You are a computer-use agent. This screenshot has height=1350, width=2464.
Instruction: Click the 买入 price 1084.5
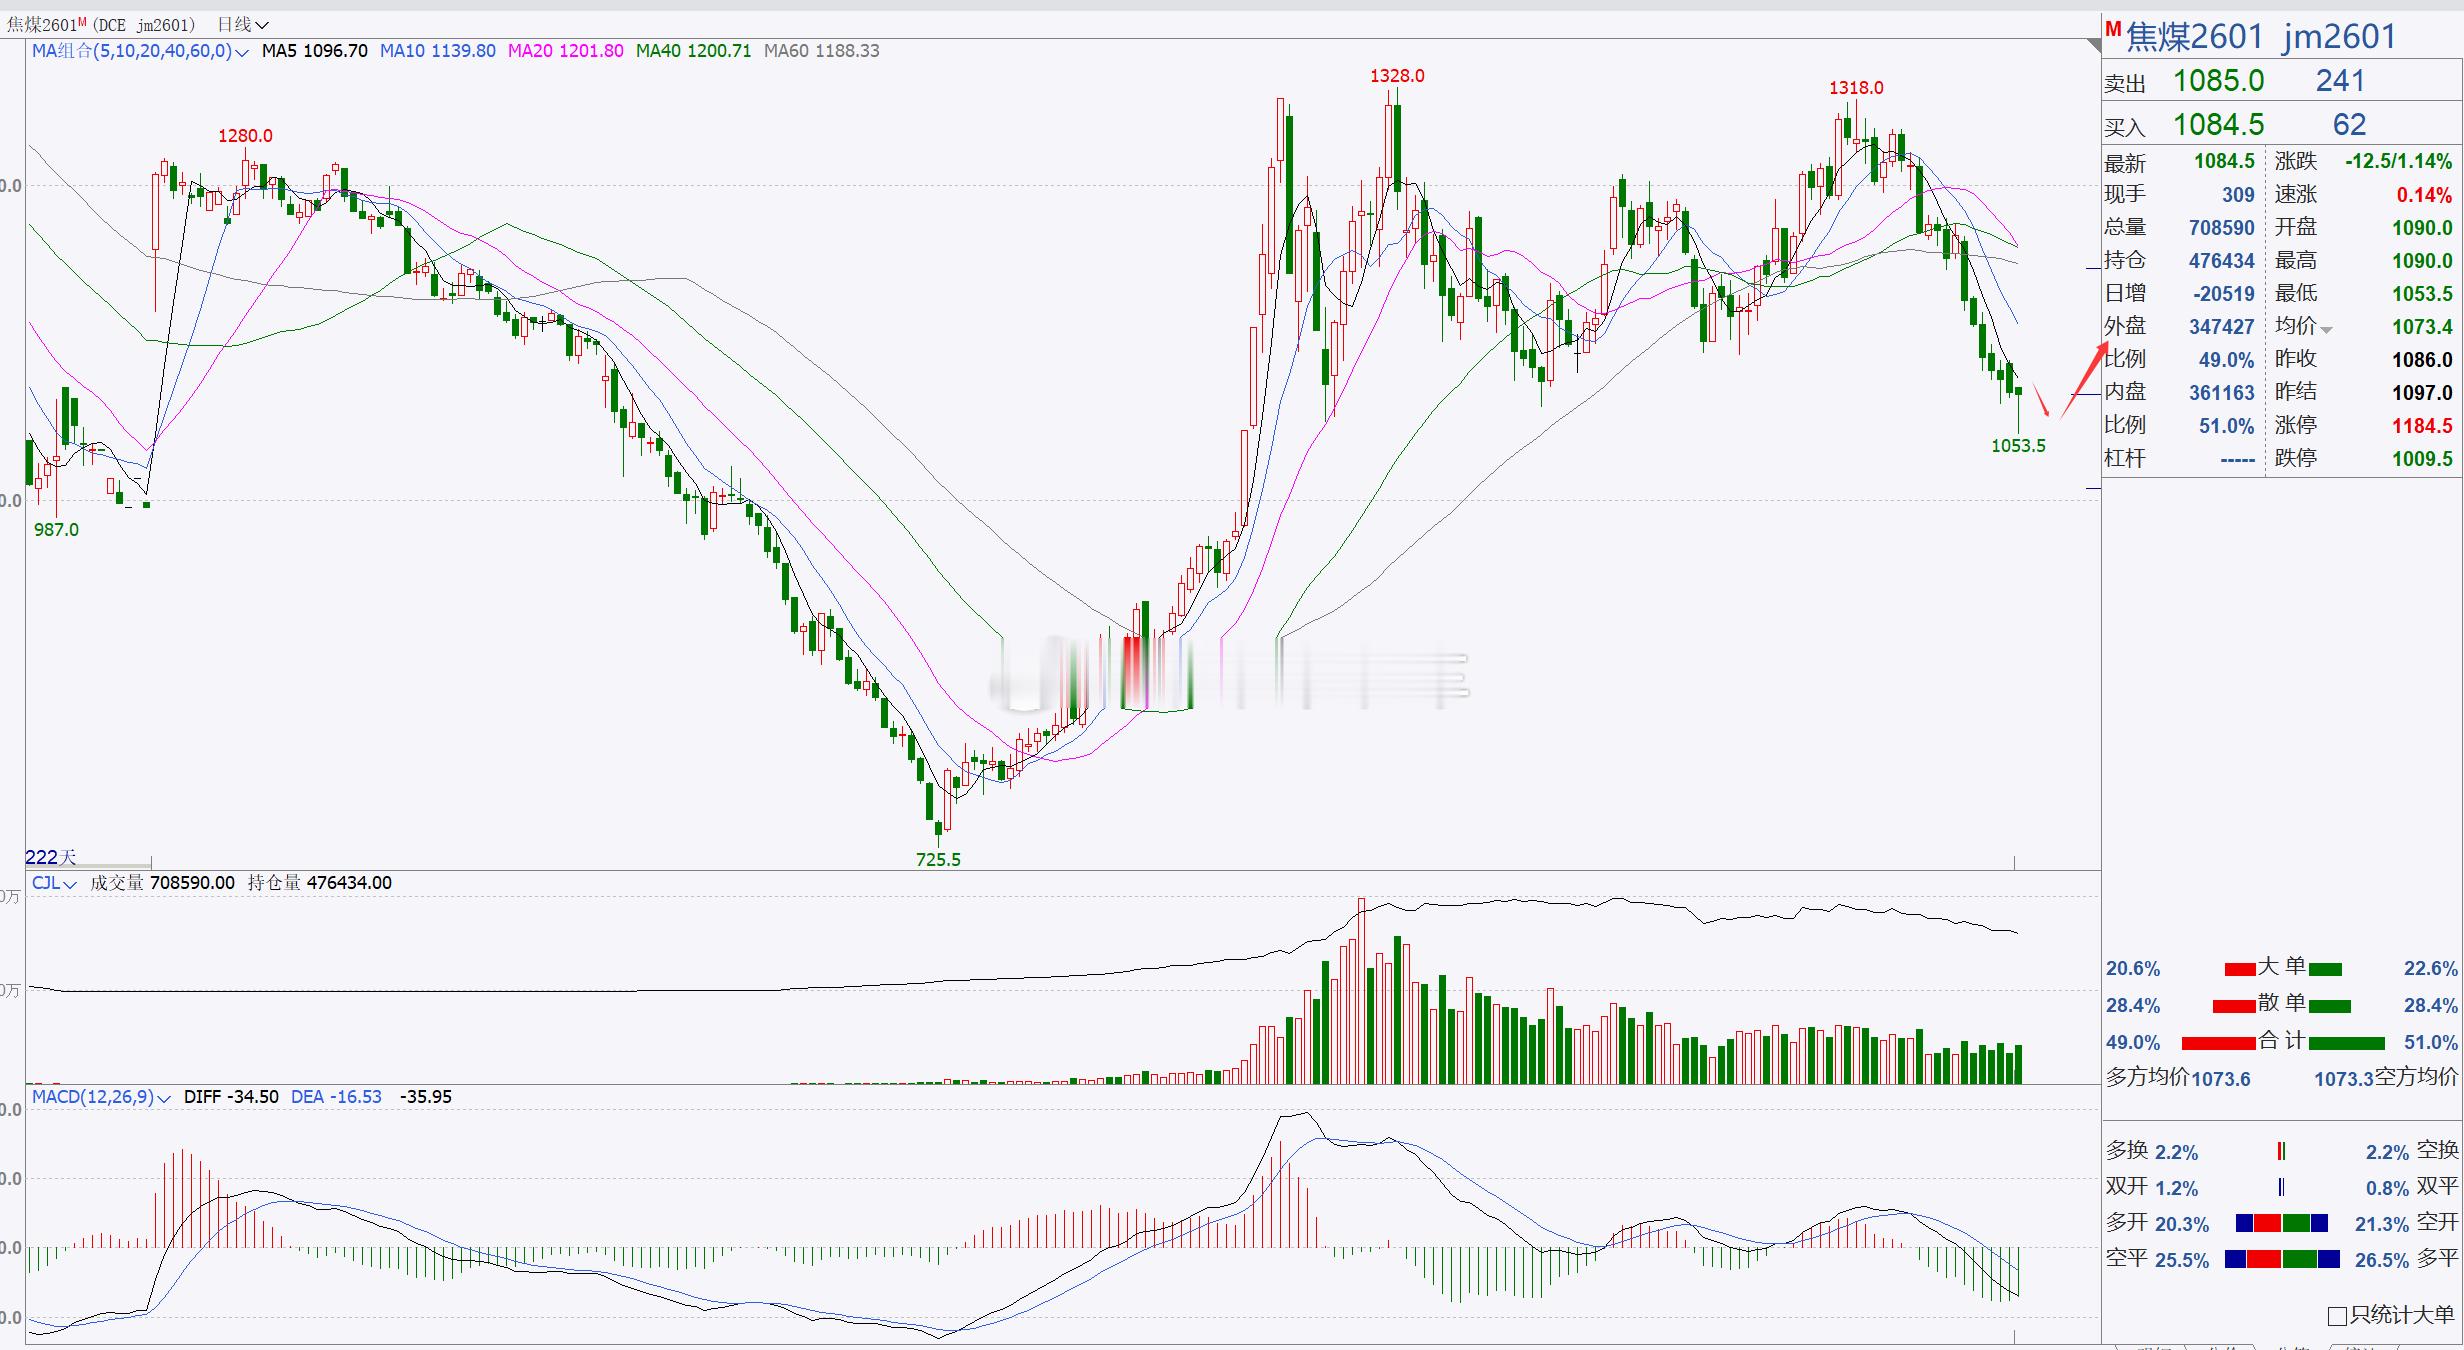(x=2218, y=125)
